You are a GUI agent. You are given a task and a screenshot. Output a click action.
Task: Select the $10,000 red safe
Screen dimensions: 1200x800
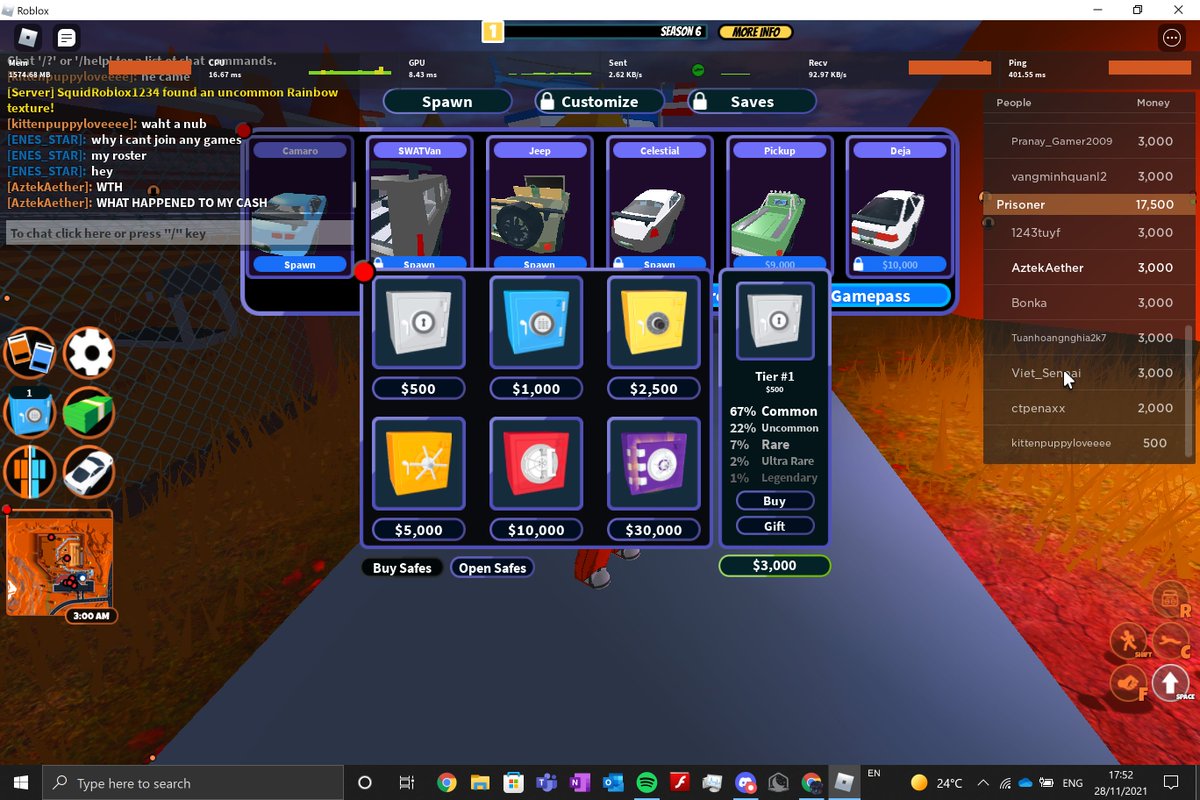[x=536, y=464]
